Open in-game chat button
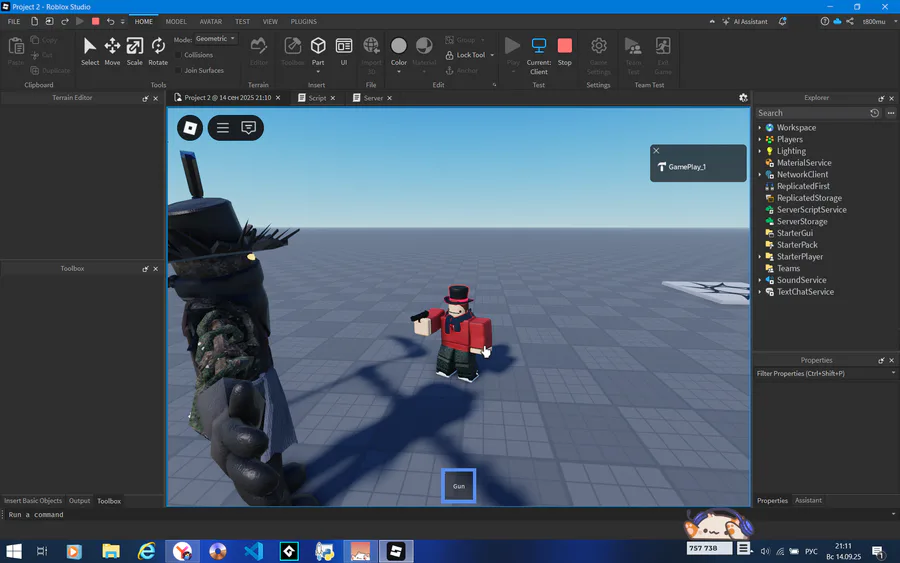900x563 pixels. point(249,127)
